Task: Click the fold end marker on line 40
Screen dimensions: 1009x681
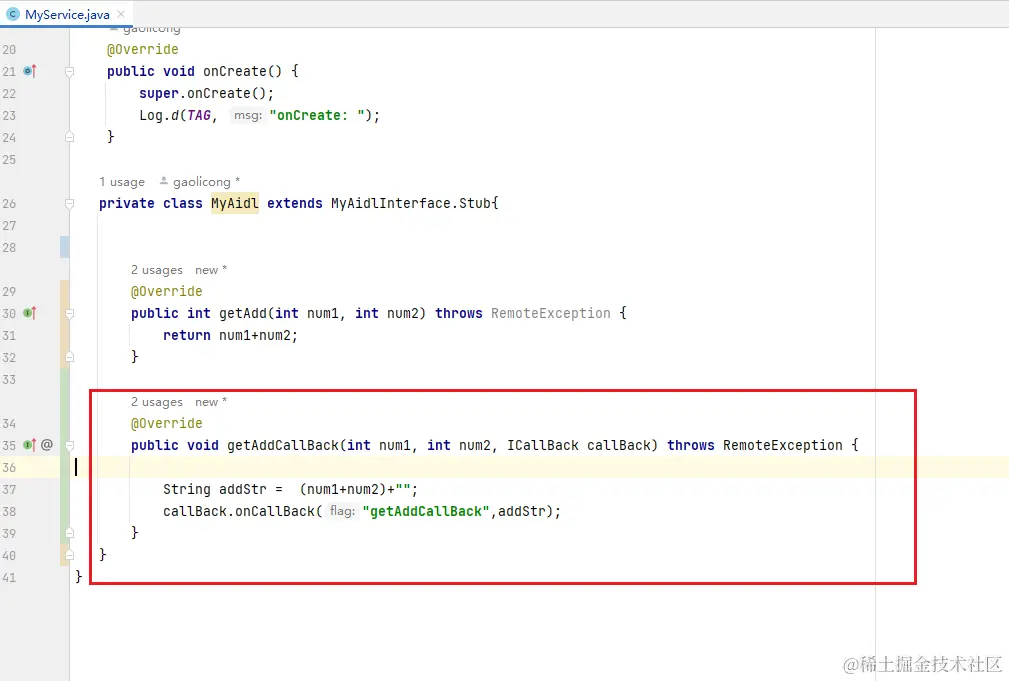Action: tap(69, 555)
